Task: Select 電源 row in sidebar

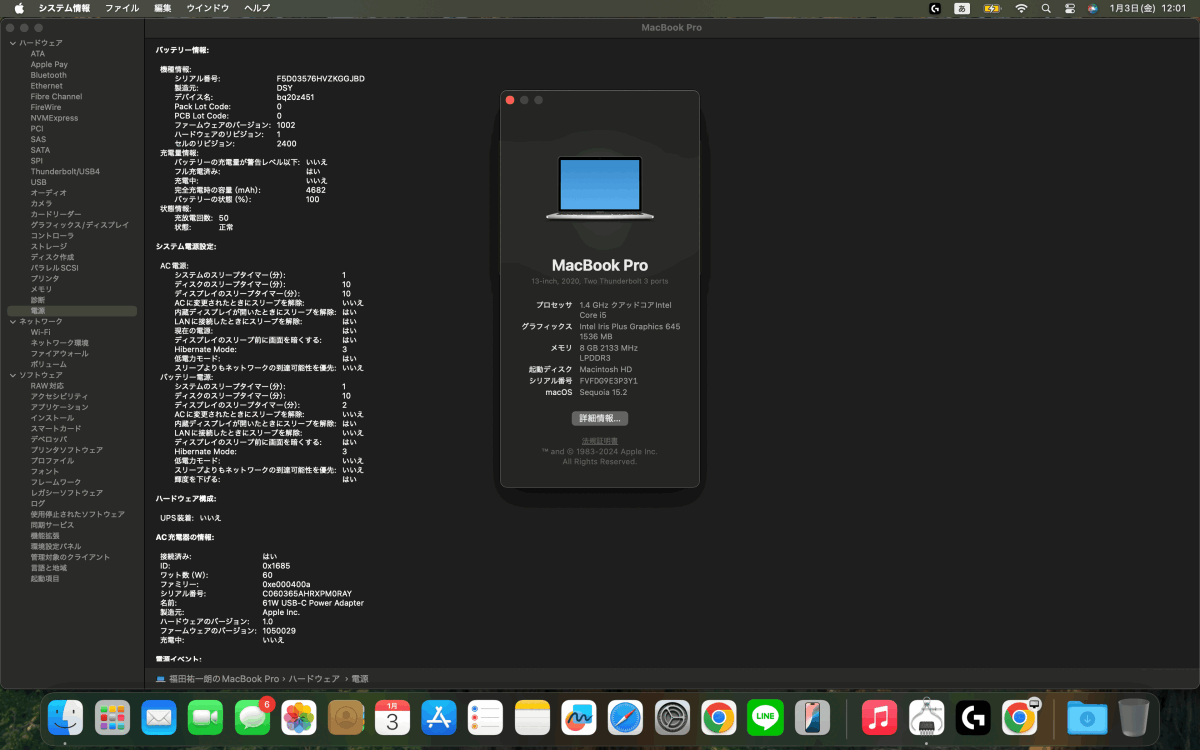Action: [x=72, y=311]
